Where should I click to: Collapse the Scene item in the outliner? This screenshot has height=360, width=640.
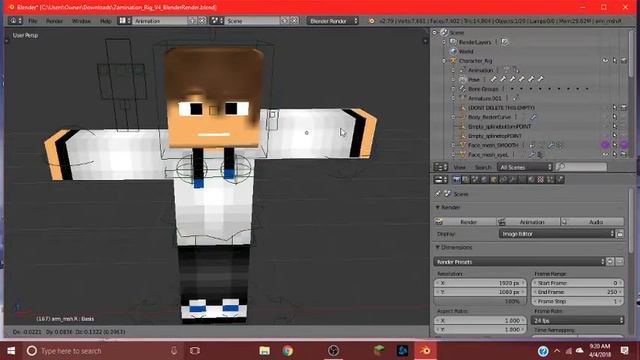[435, 32]
